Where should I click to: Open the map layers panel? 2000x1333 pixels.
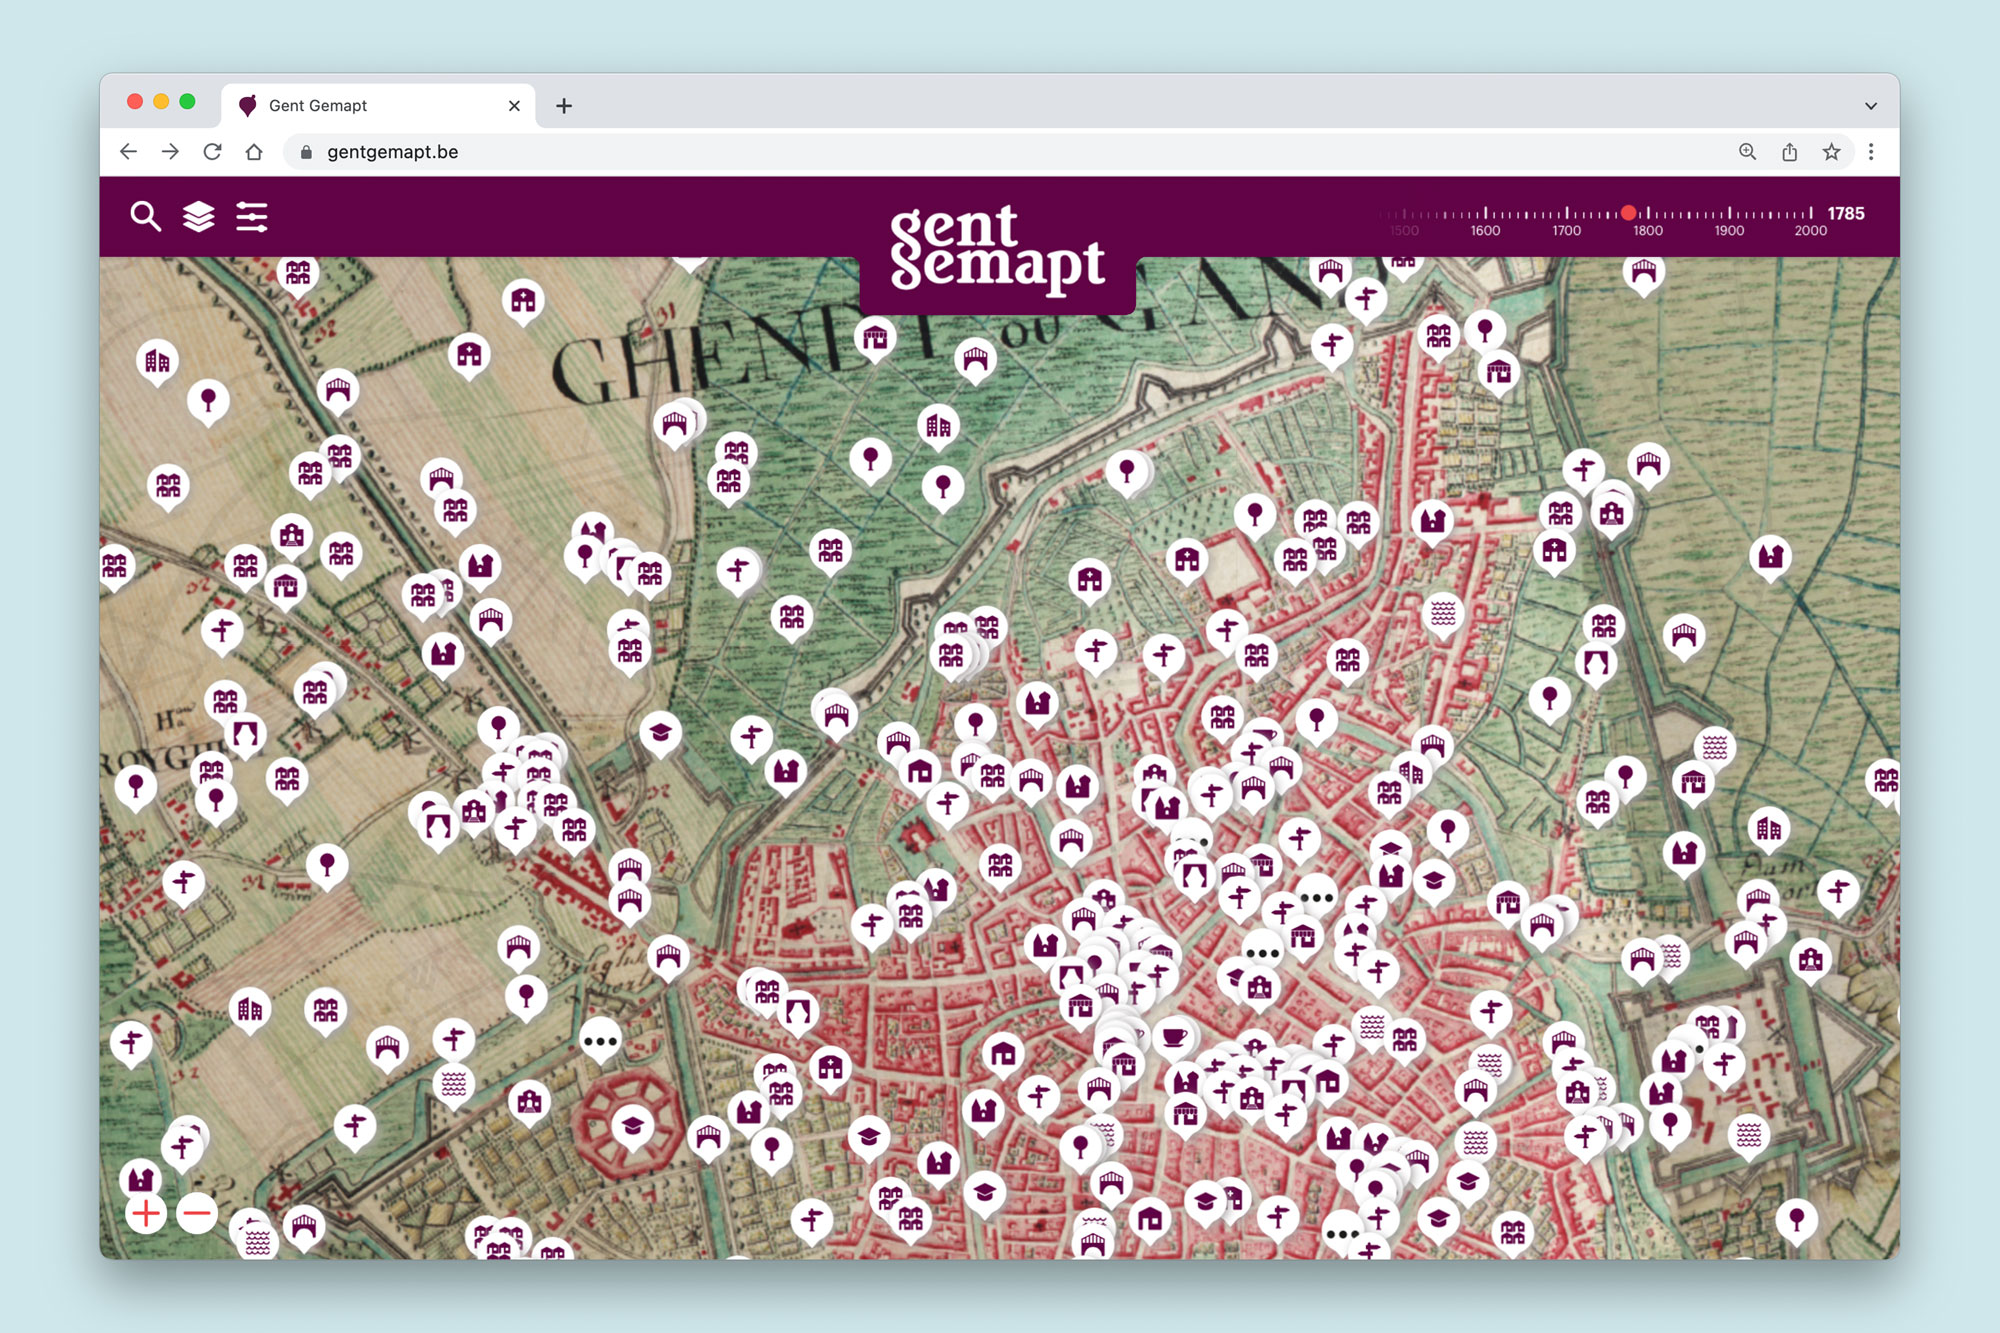(x=199, y=216)
